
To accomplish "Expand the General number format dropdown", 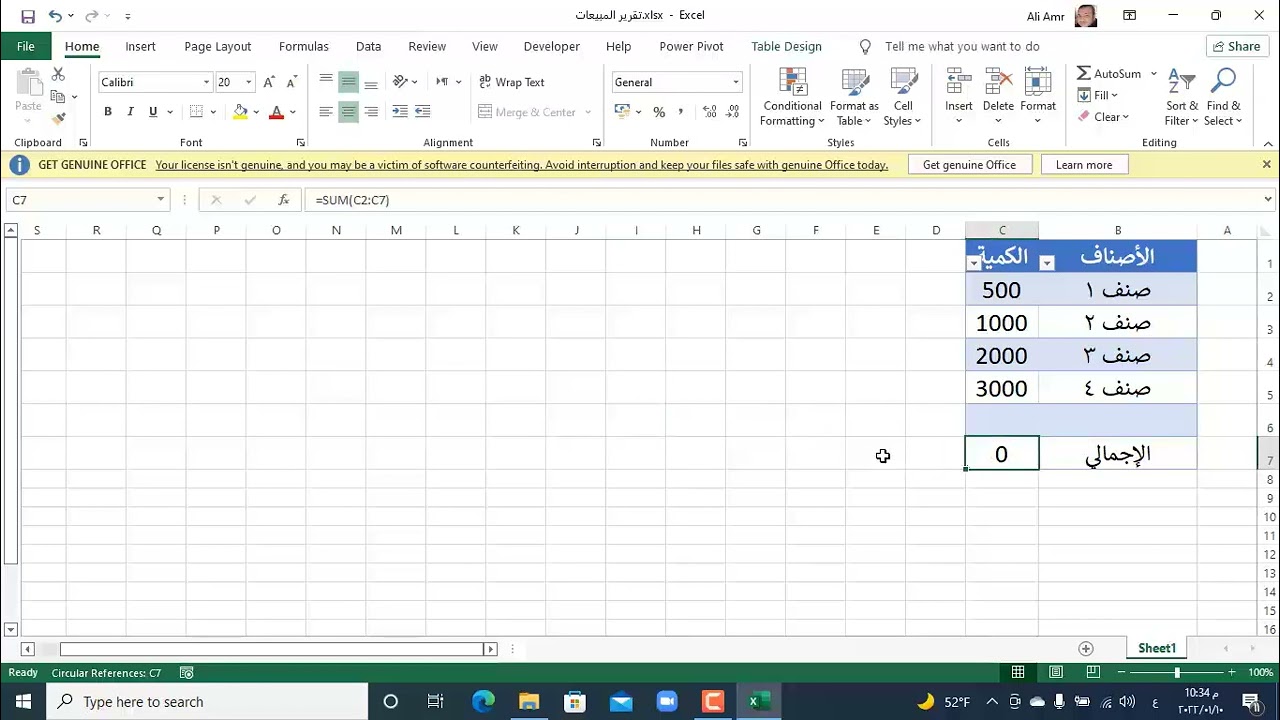I will point(736,82).
